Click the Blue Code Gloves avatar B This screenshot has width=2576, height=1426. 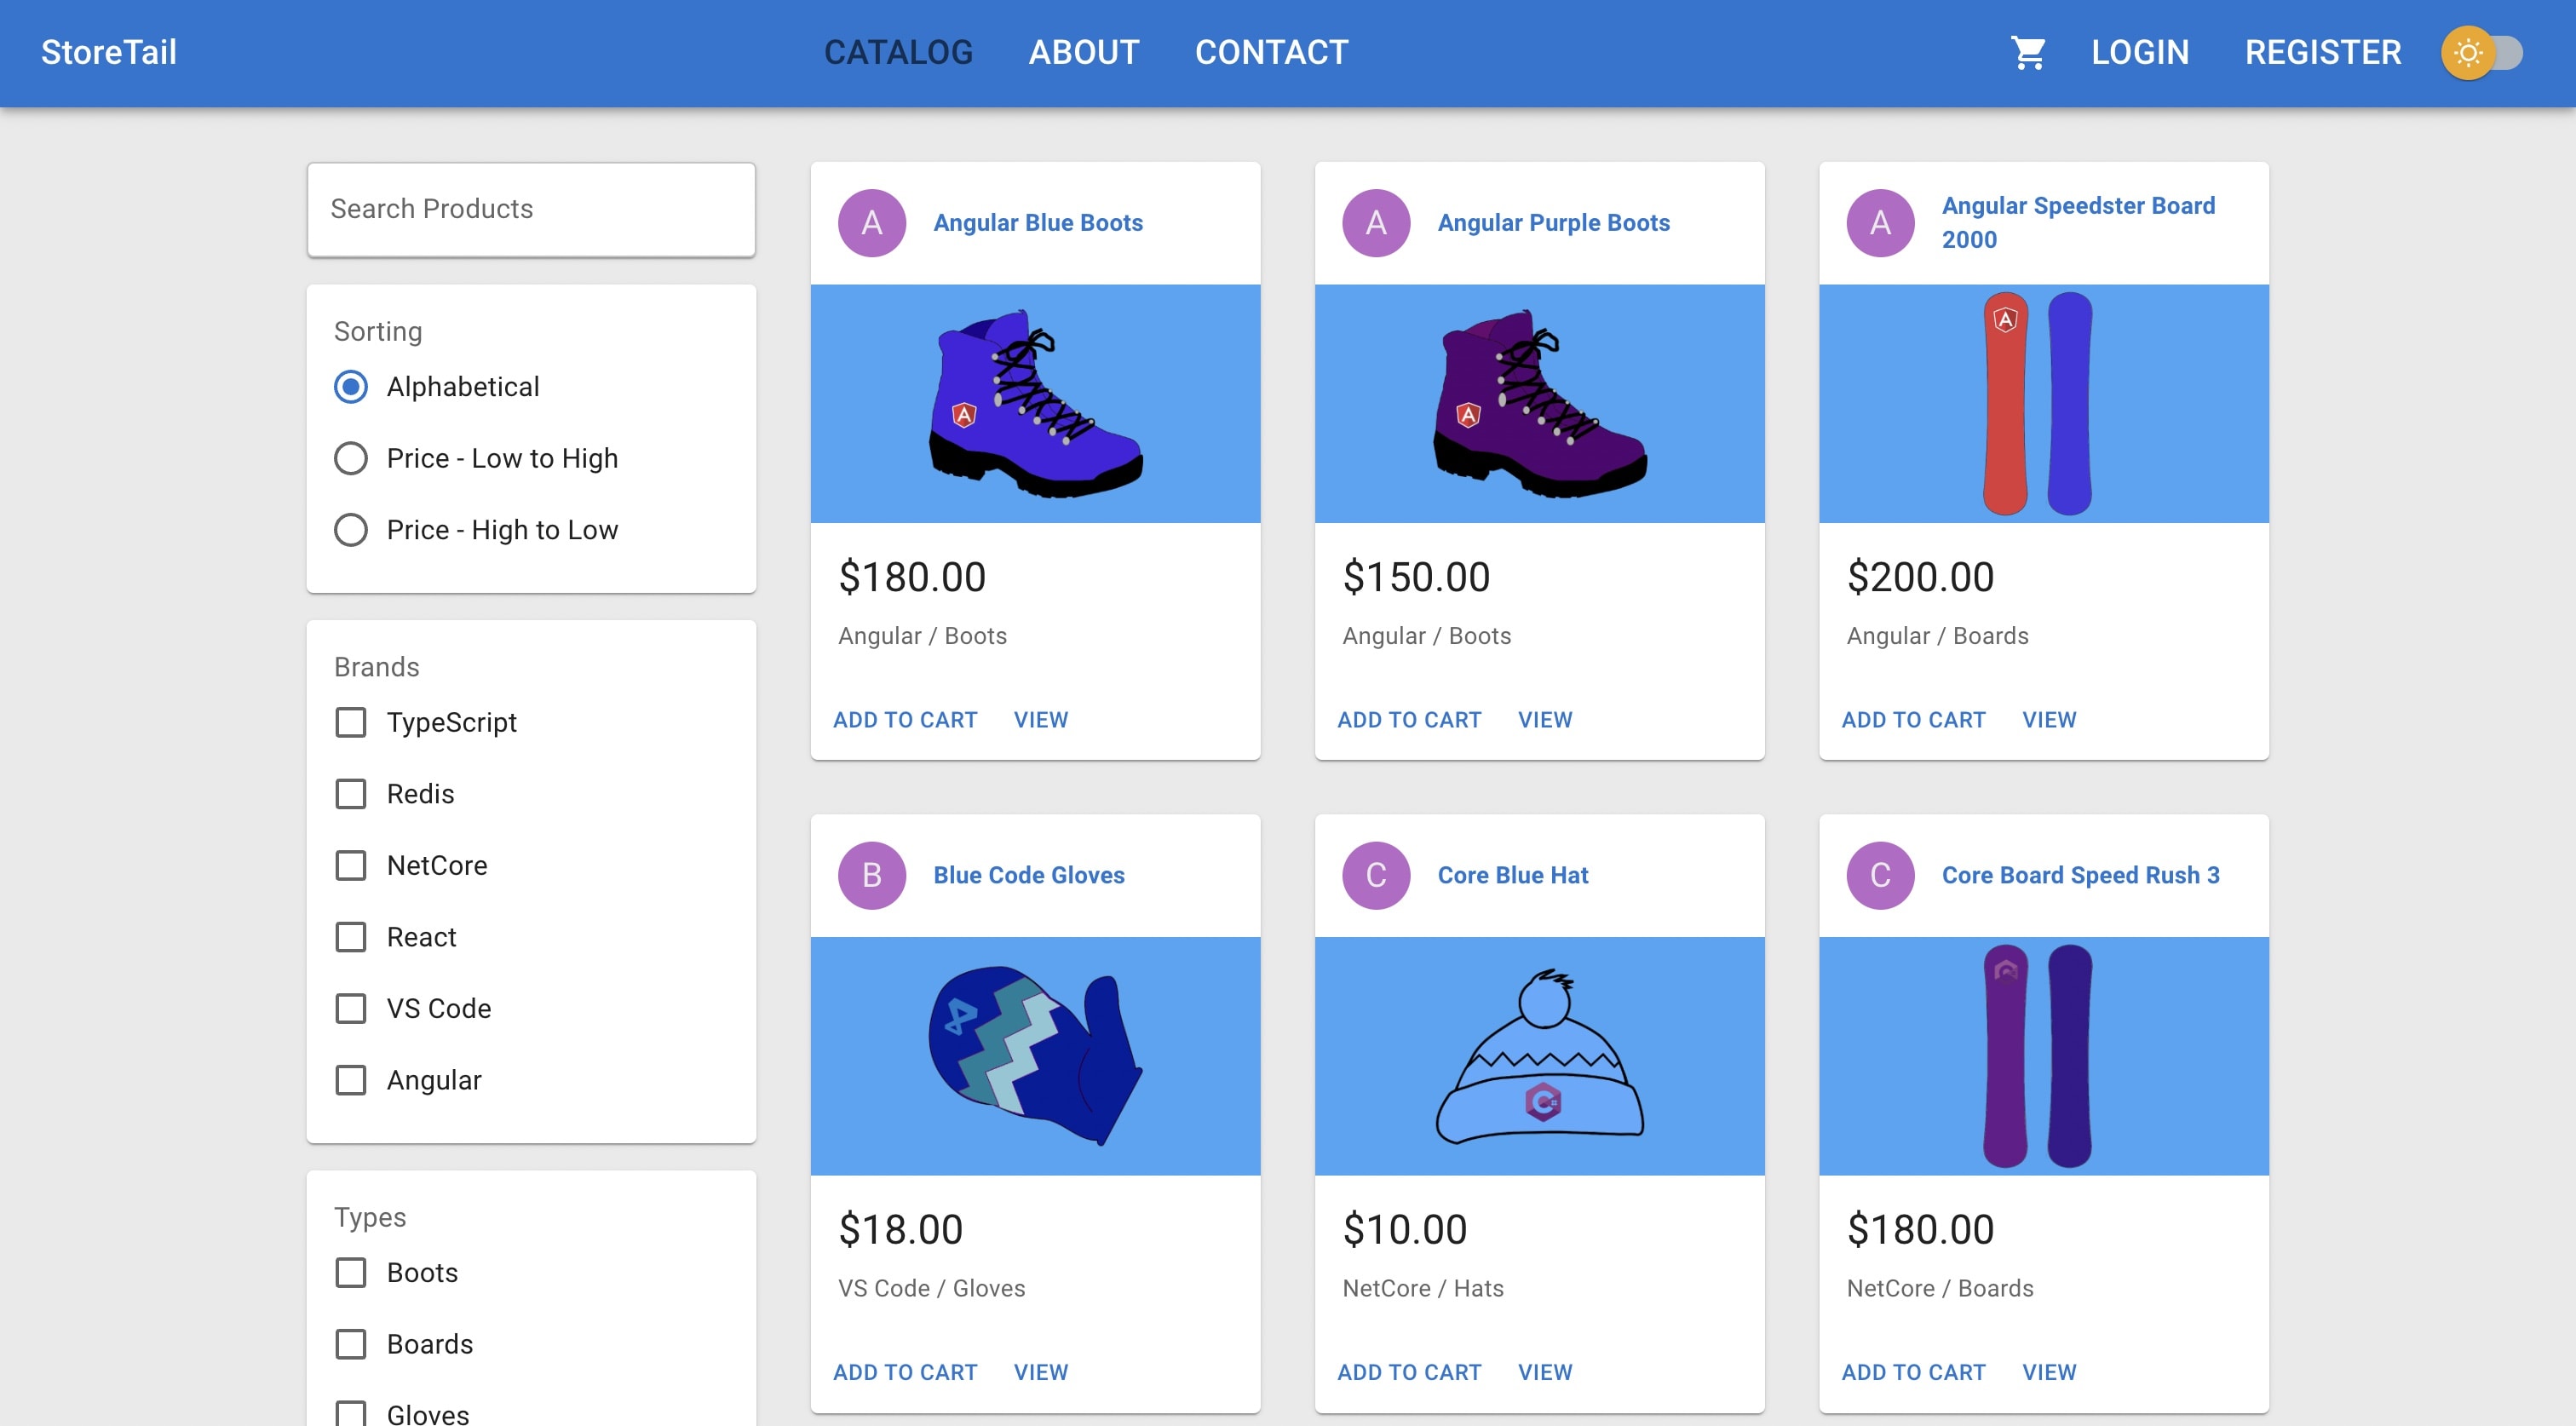point(872,875)
